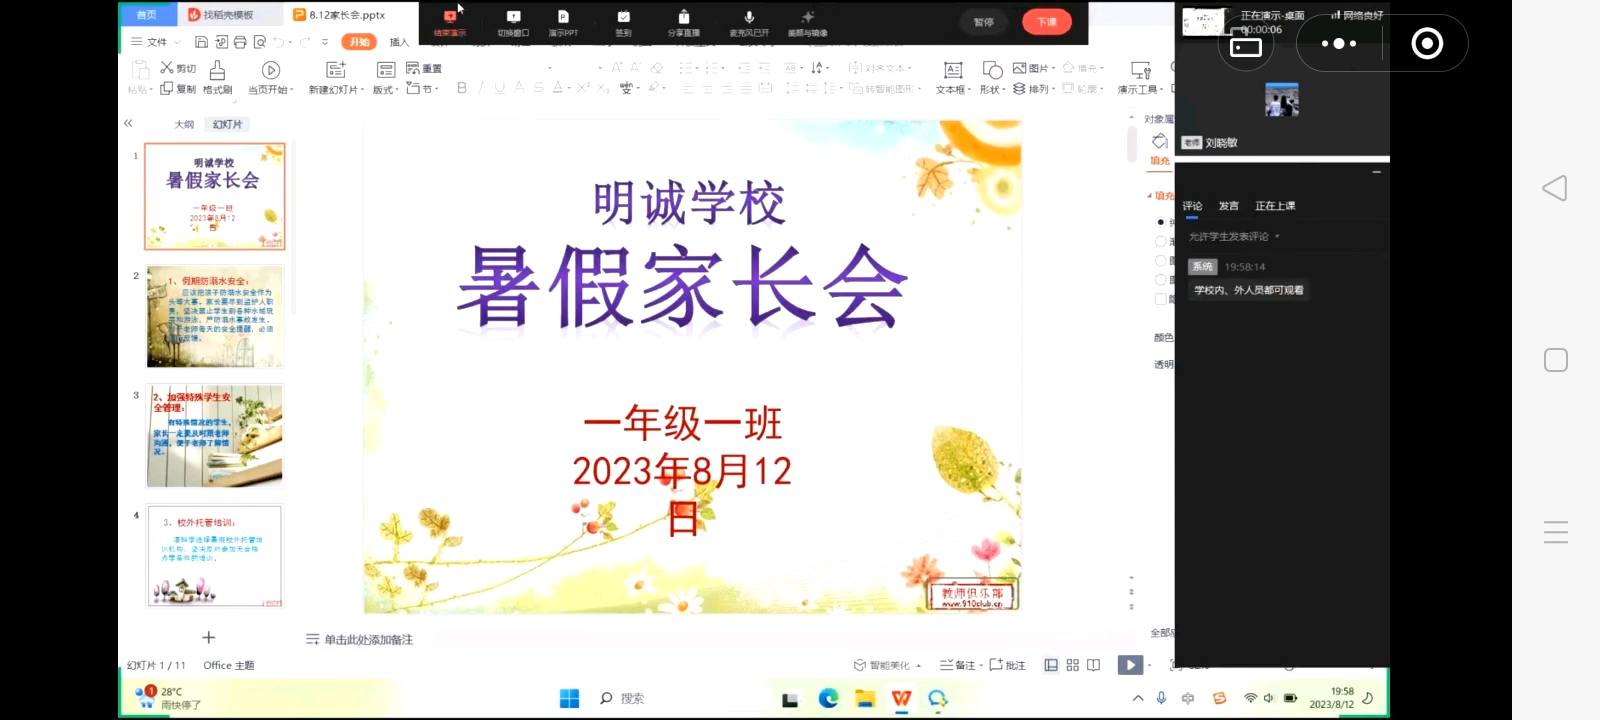Viewport: 1600px width, 720px height.
Task: Switch to slide sorter view icon
Action: coord(1073,665)
